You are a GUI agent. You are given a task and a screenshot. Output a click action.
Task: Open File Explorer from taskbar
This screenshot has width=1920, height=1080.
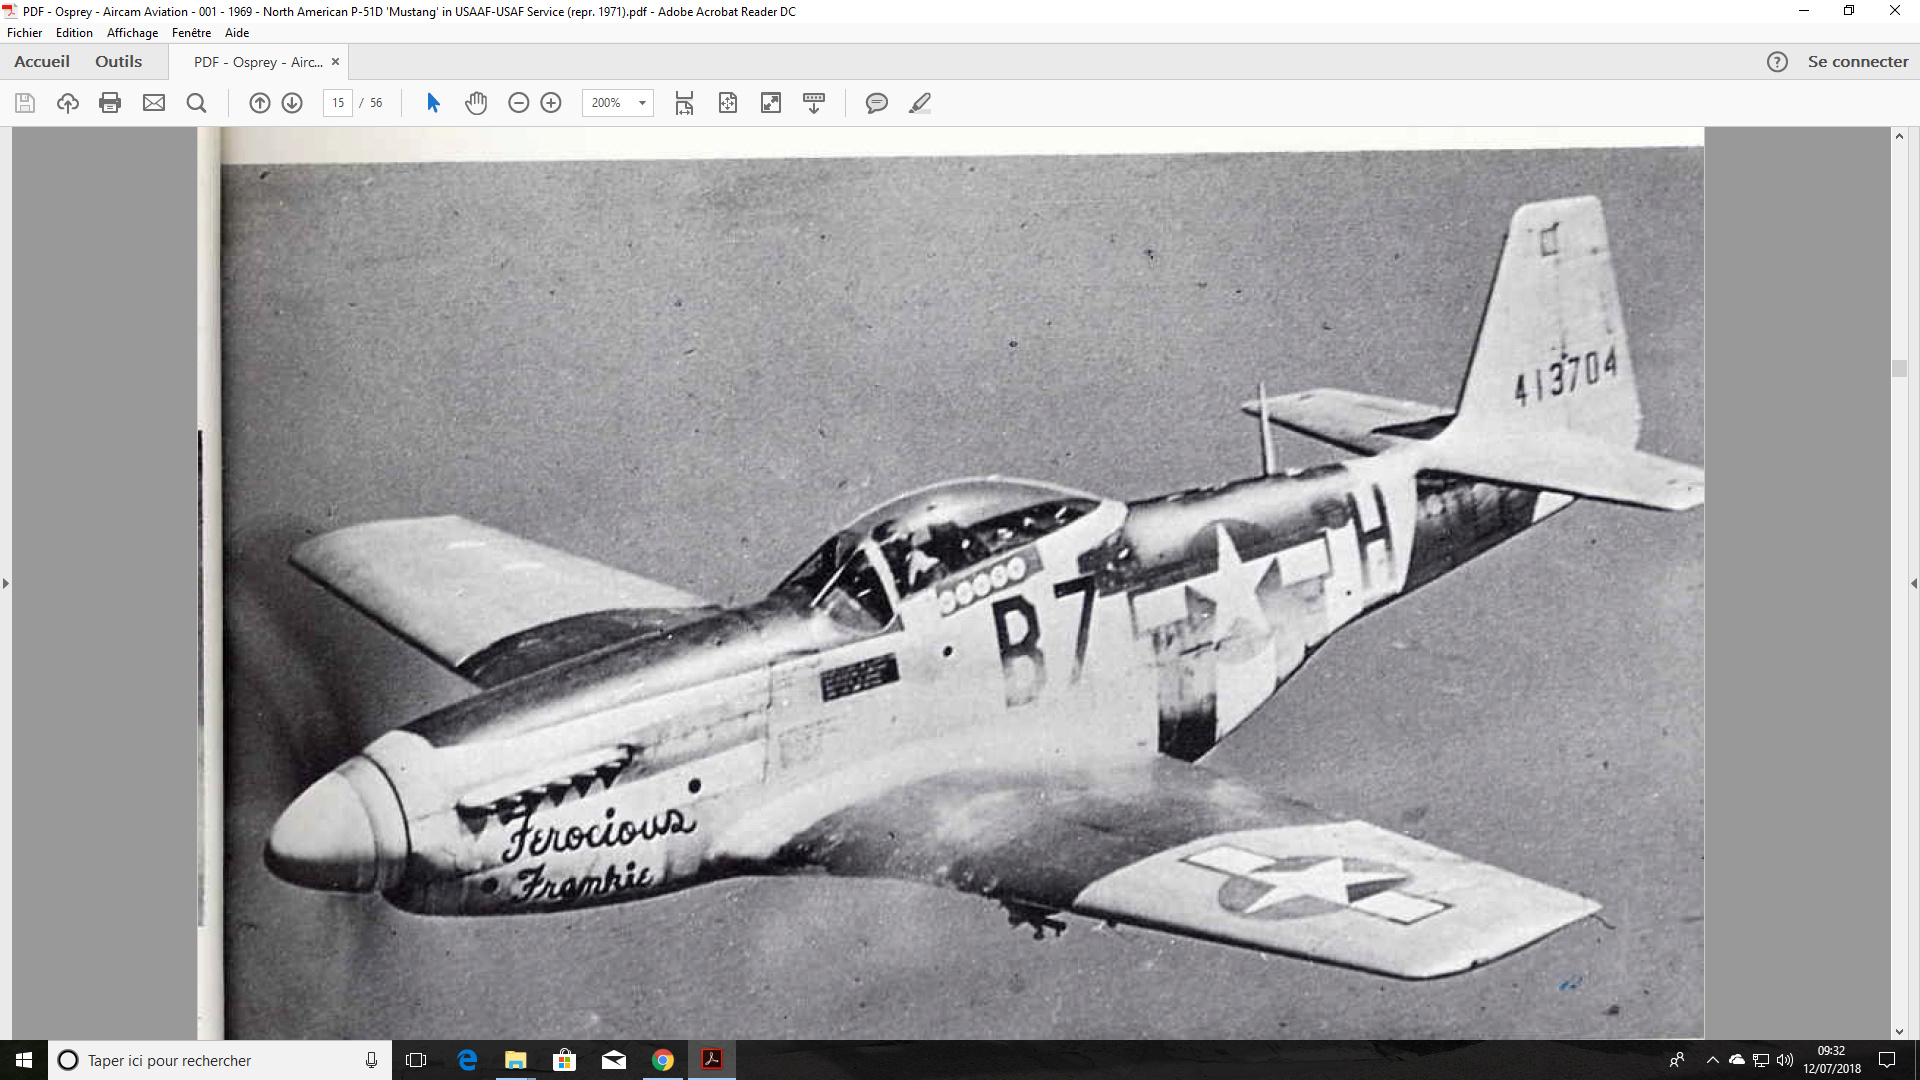point(516,1060)
